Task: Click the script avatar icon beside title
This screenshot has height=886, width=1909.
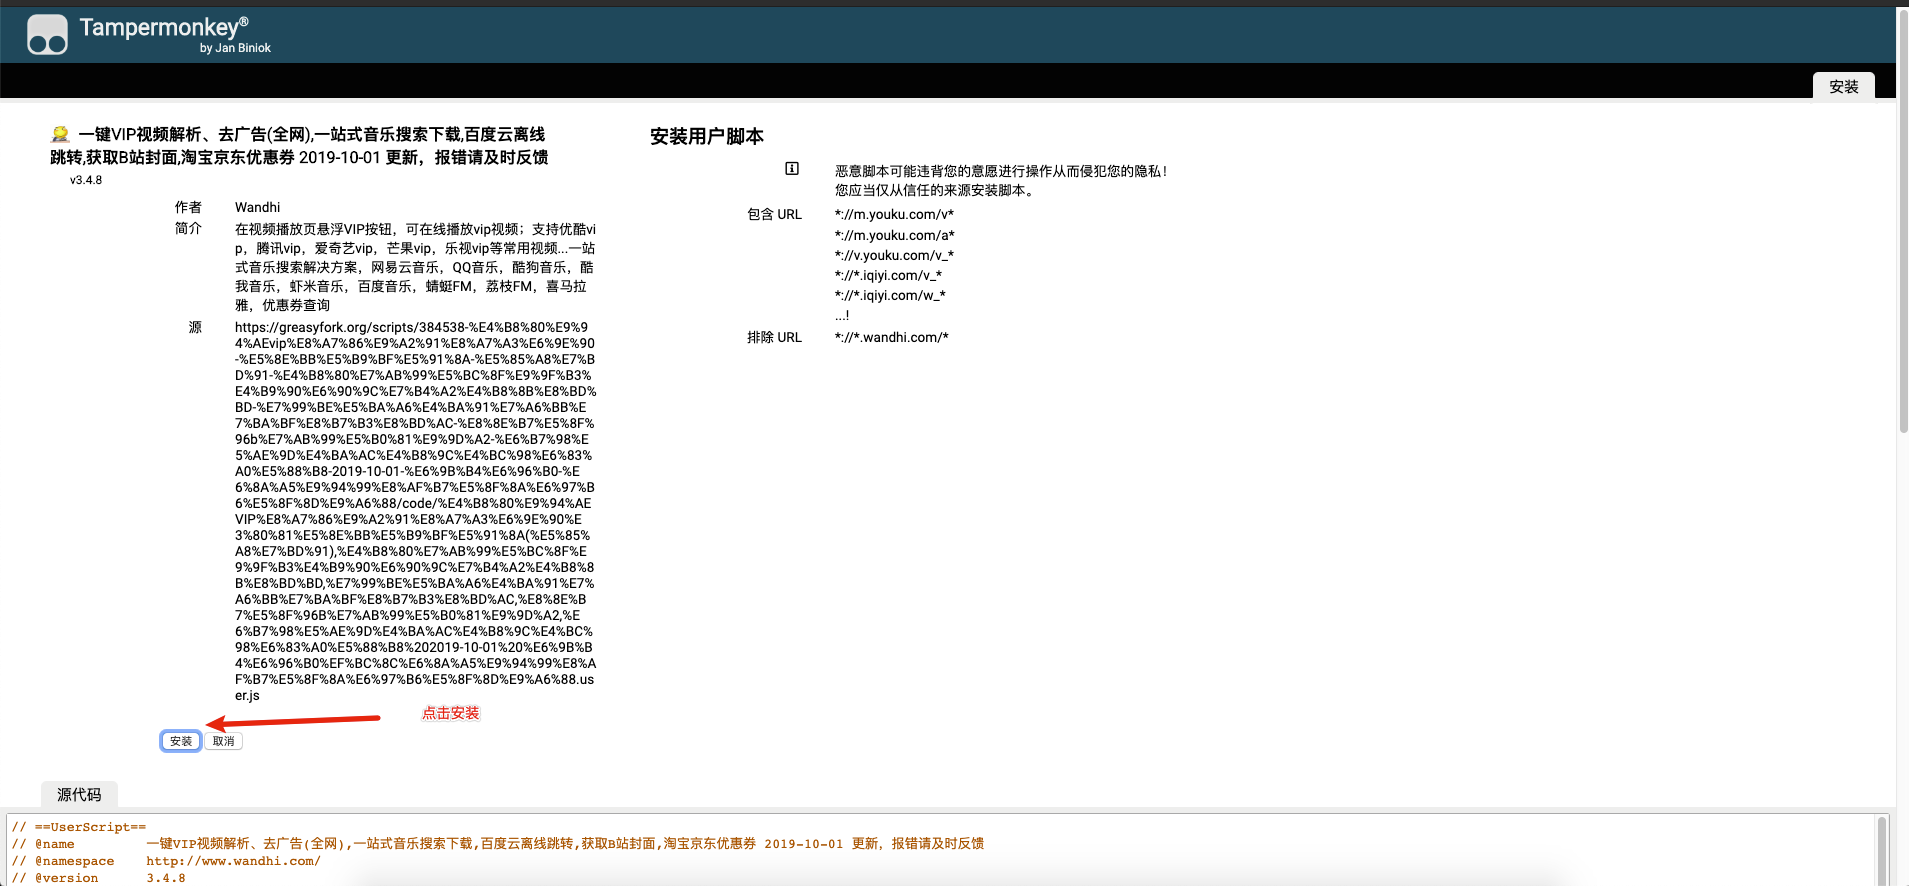Action: pos(60,134)
